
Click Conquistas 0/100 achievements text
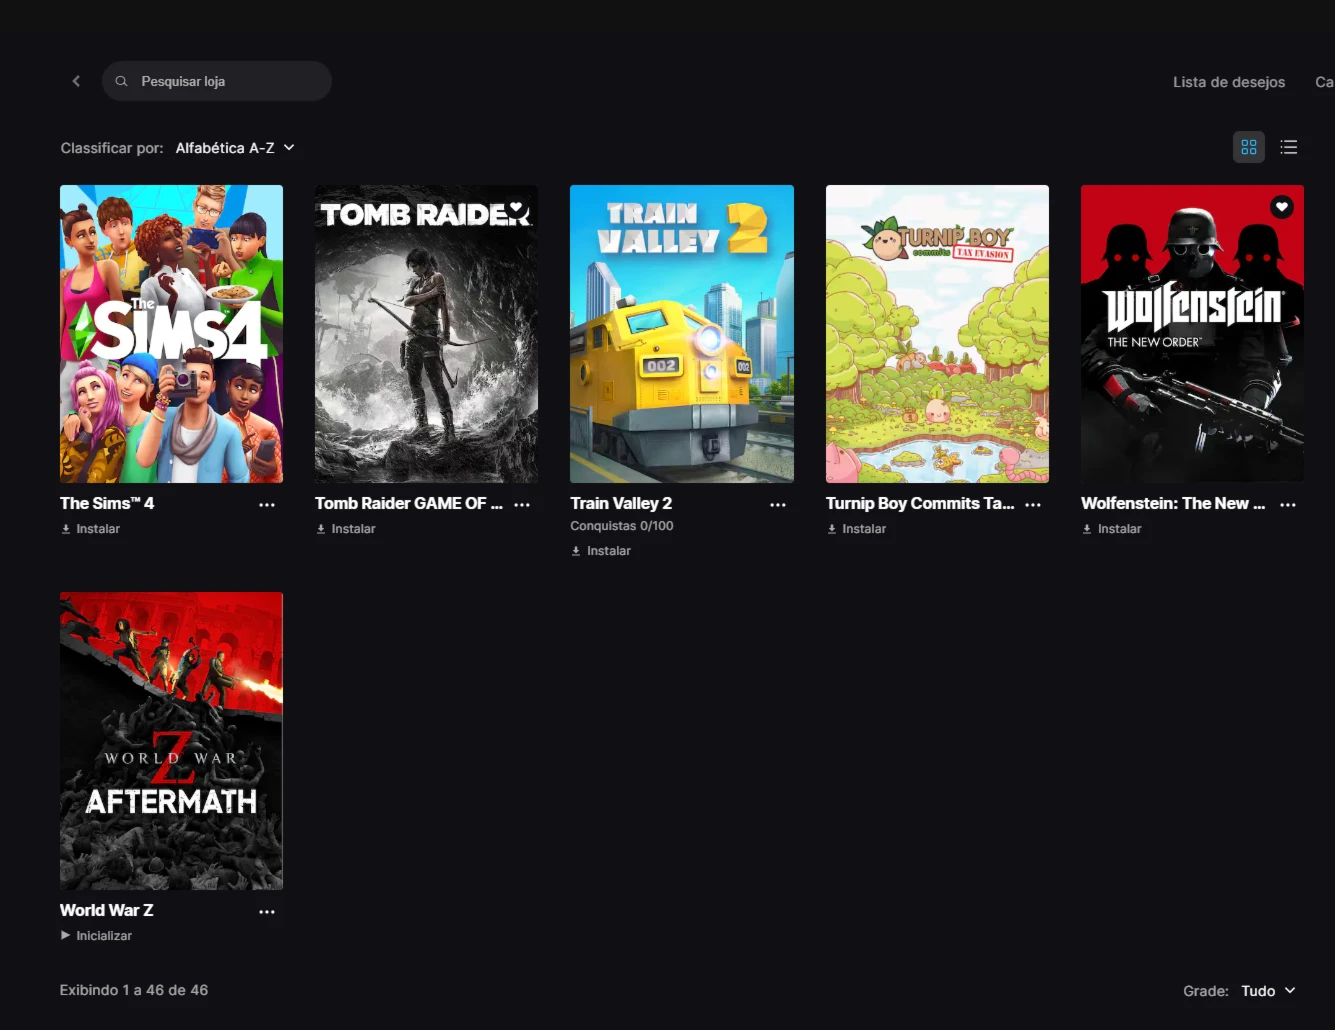click(x=622, y=526)
